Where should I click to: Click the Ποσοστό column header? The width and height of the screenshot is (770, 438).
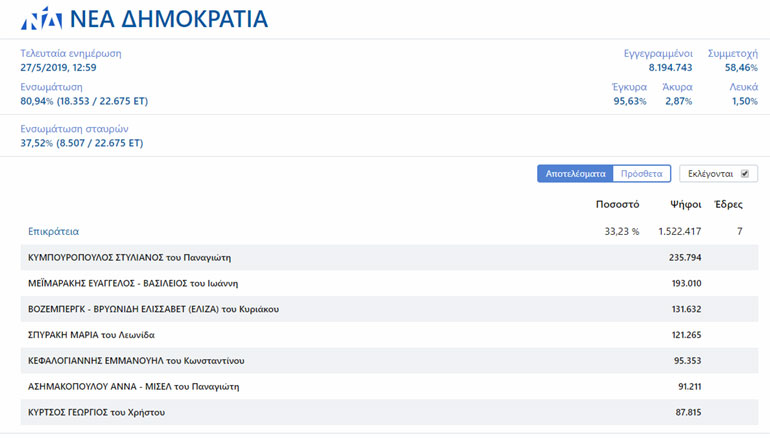pyautogui.click(x=617, y=204)
